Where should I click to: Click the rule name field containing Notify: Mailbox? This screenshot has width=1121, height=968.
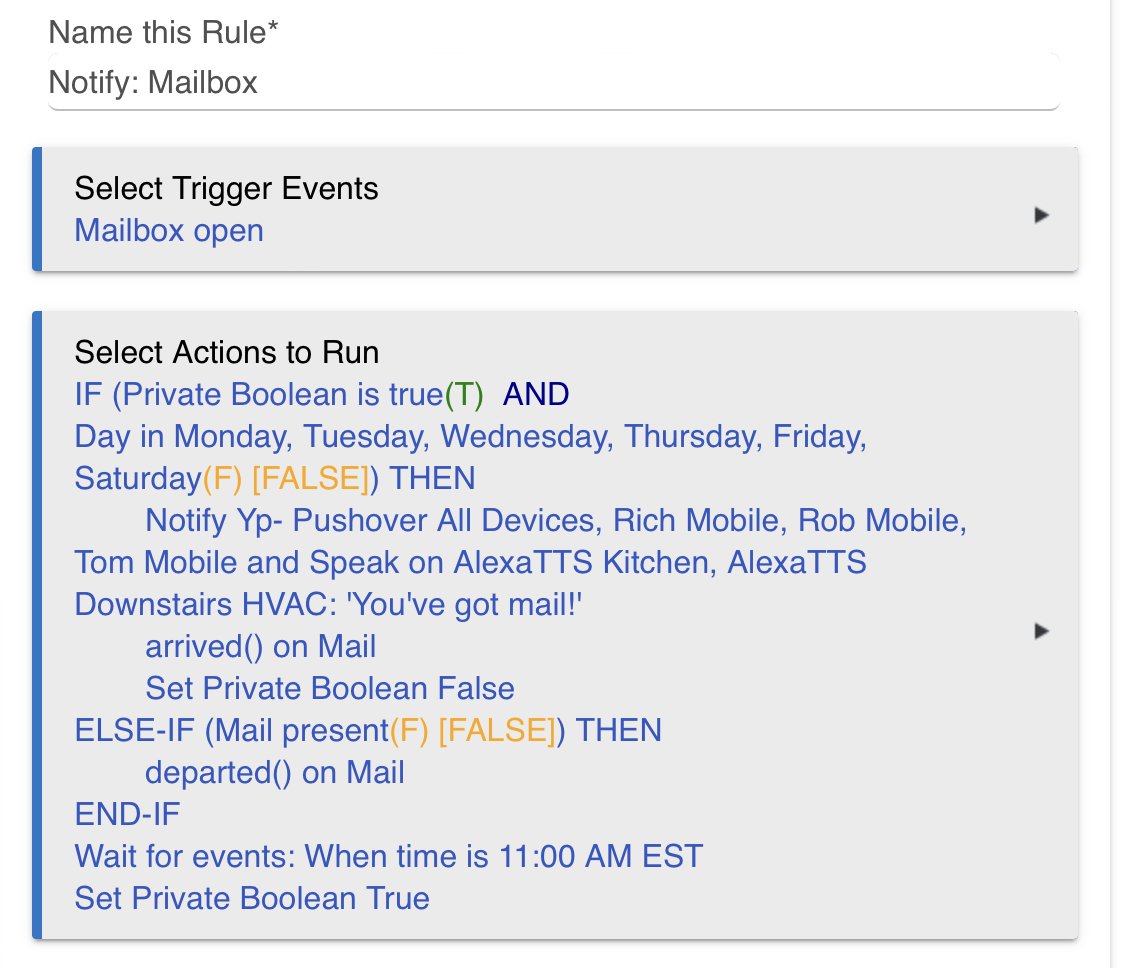point(553,82)
